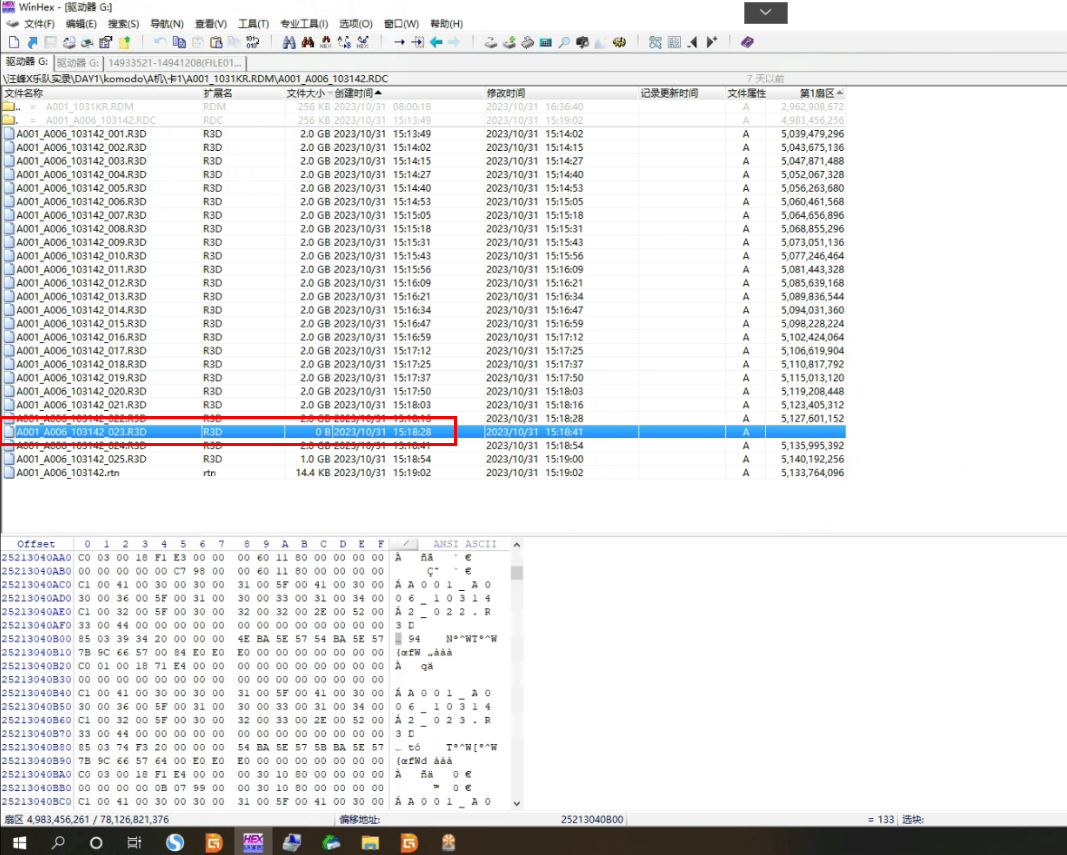Expand the chevron dropdown at top right
Screen dimensions: 1067x855
coord(766,12)
